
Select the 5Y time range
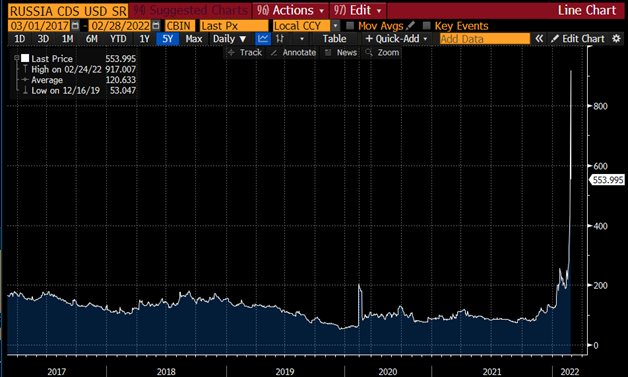tap(167, 39)
